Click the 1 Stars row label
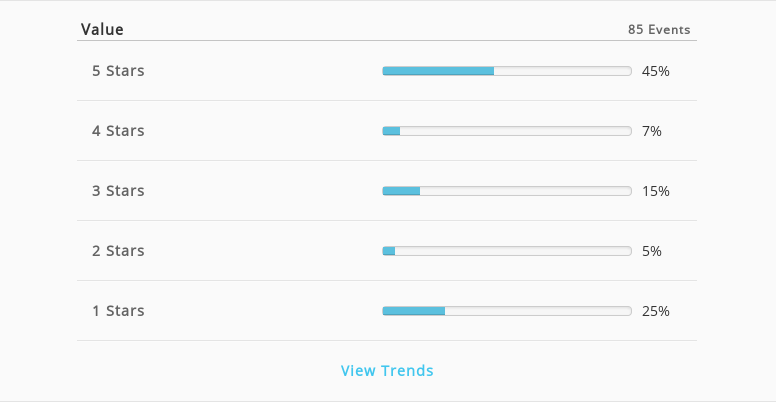Viewport: 776px width, 402px height. coord(118,310)
